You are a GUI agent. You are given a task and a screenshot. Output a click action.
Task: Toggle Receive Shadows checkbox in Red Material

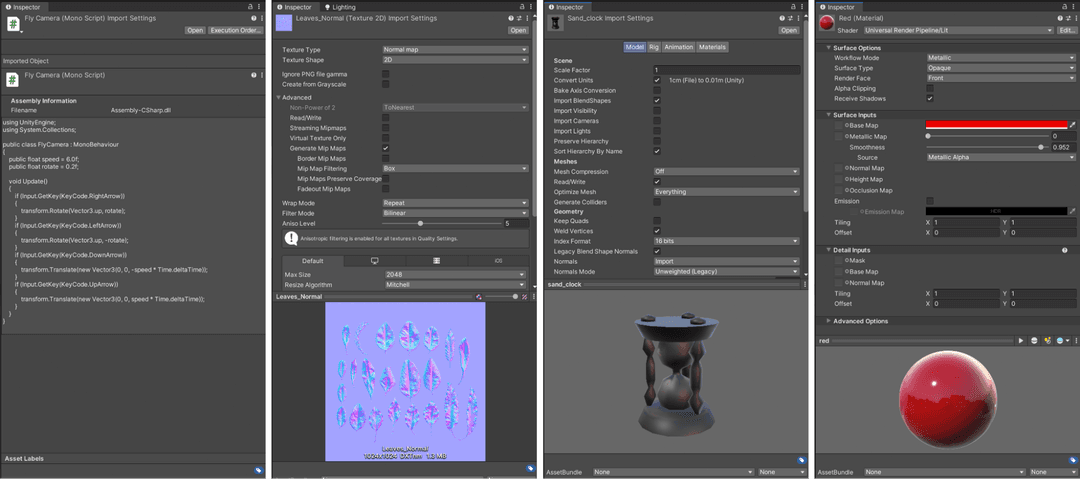[x=930, y=99]
